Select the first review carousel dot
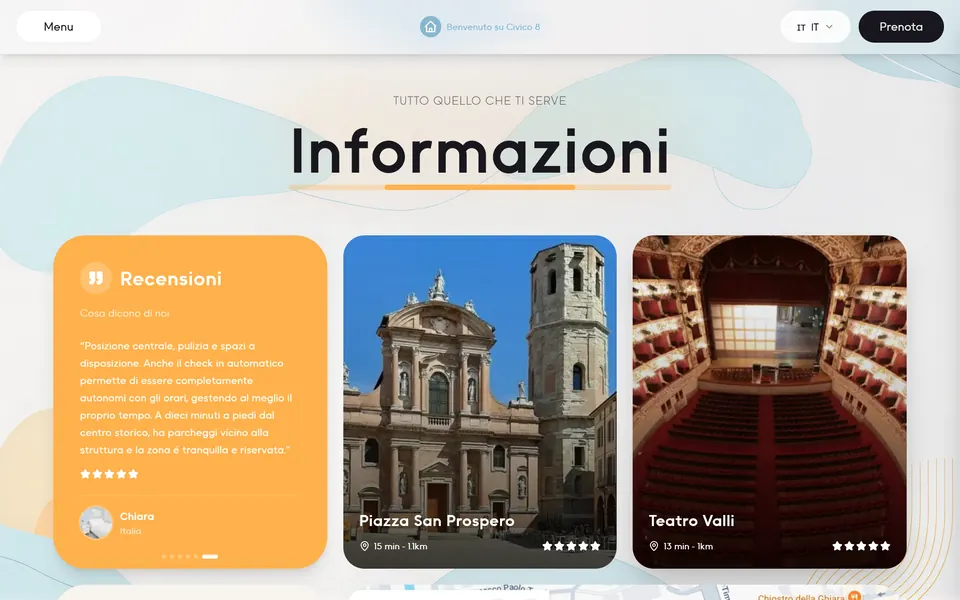960x600 pixels. tap(163, 557)
